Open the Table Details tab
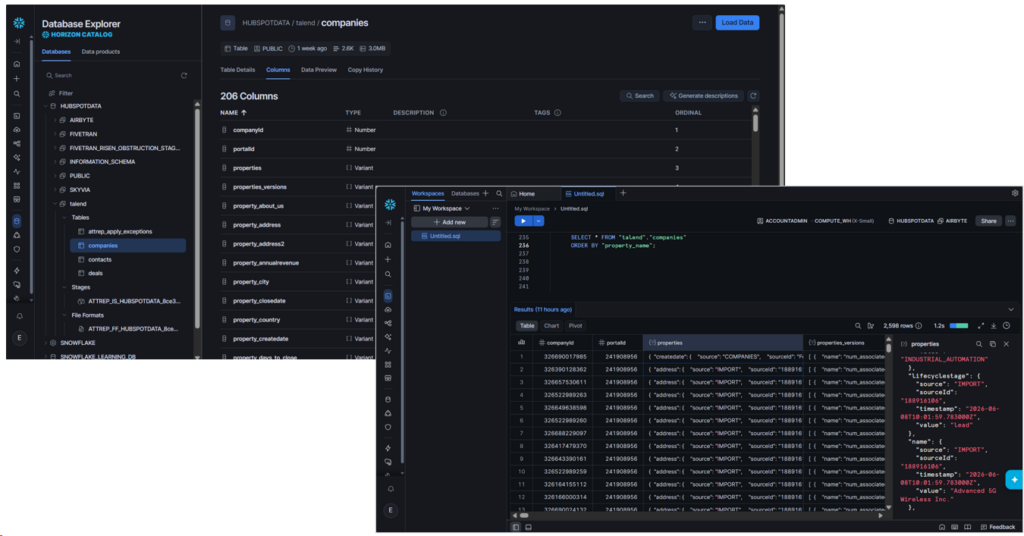Image resolution: width=1024 pixels, height=536 pixels. [x=238, y=70]
